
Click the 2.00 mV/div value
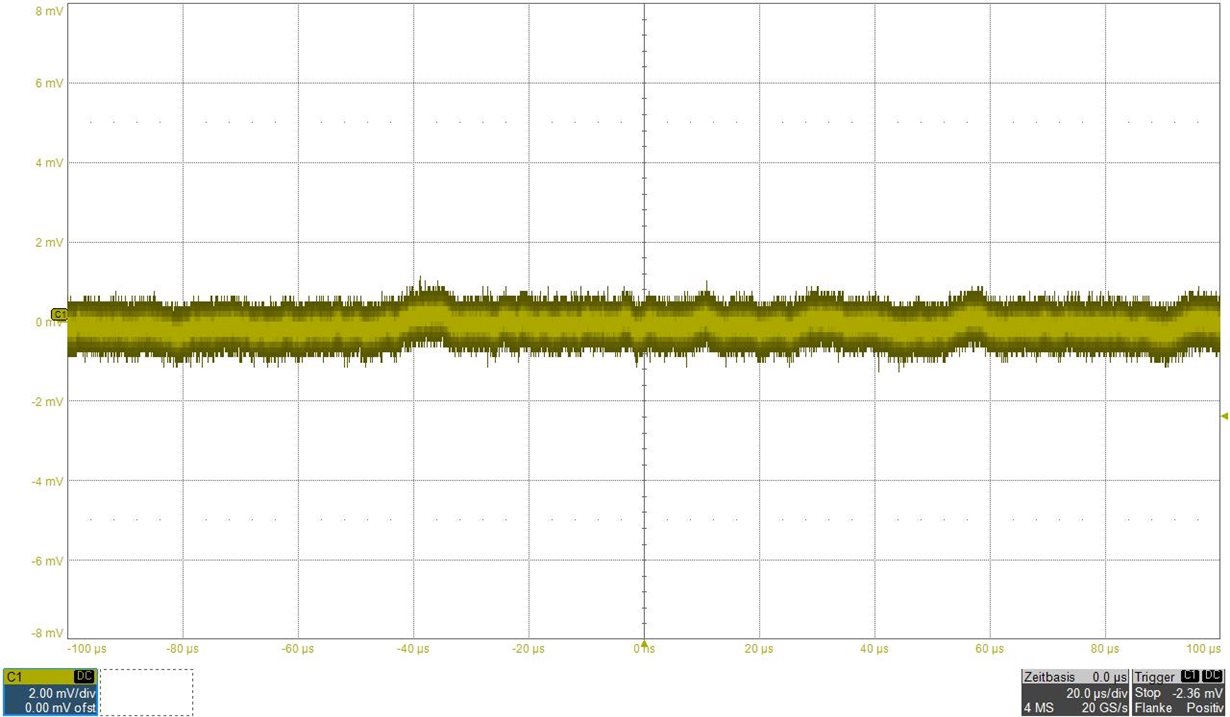62,692
